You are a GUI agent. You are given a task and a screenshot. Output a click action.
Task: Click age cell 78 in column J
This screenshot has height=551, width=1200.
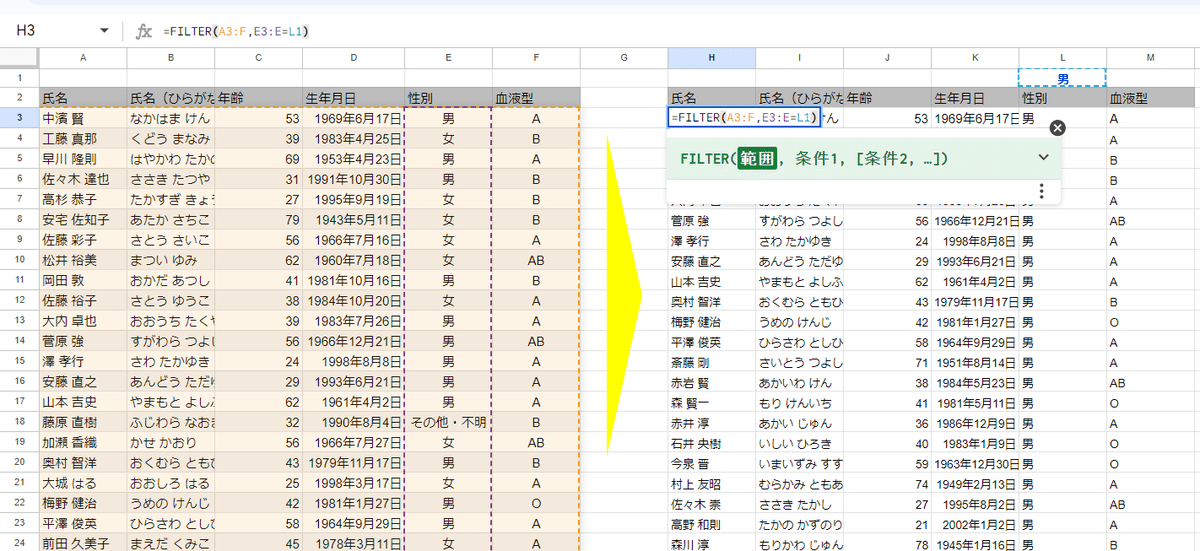(888, 543)
